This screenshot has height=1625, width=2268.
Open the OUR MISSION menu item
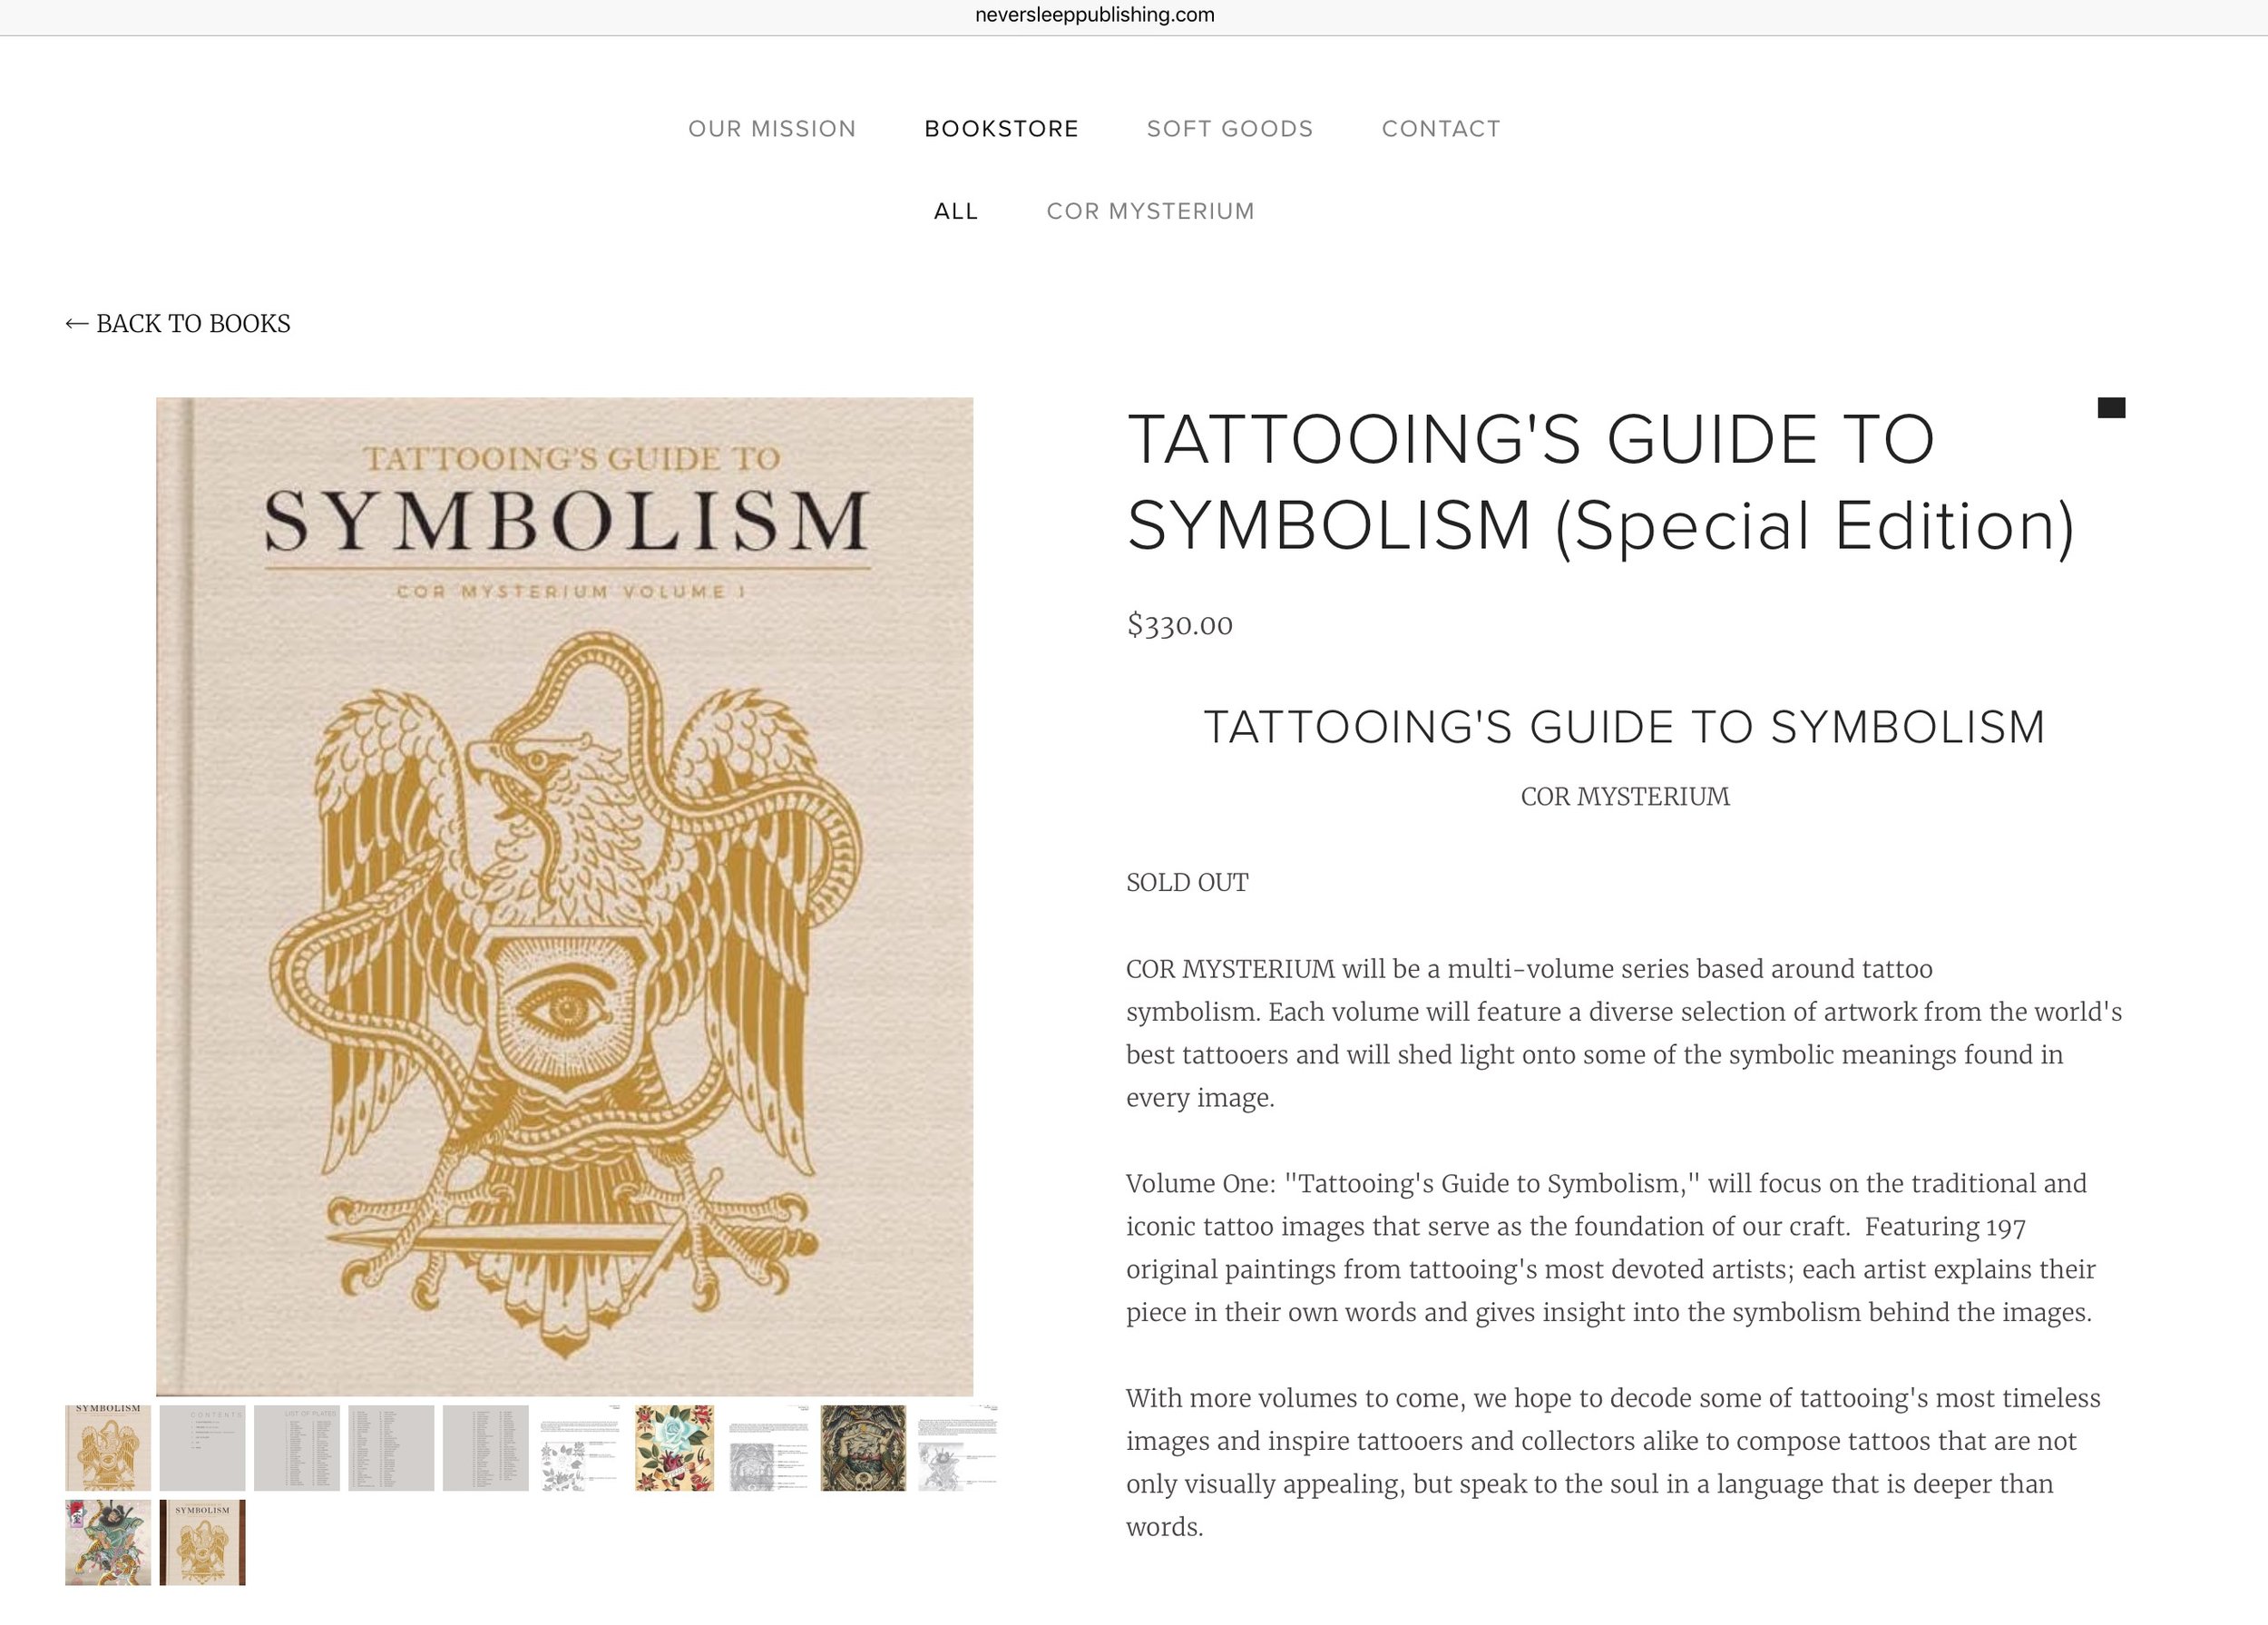(x=772, y=129)
